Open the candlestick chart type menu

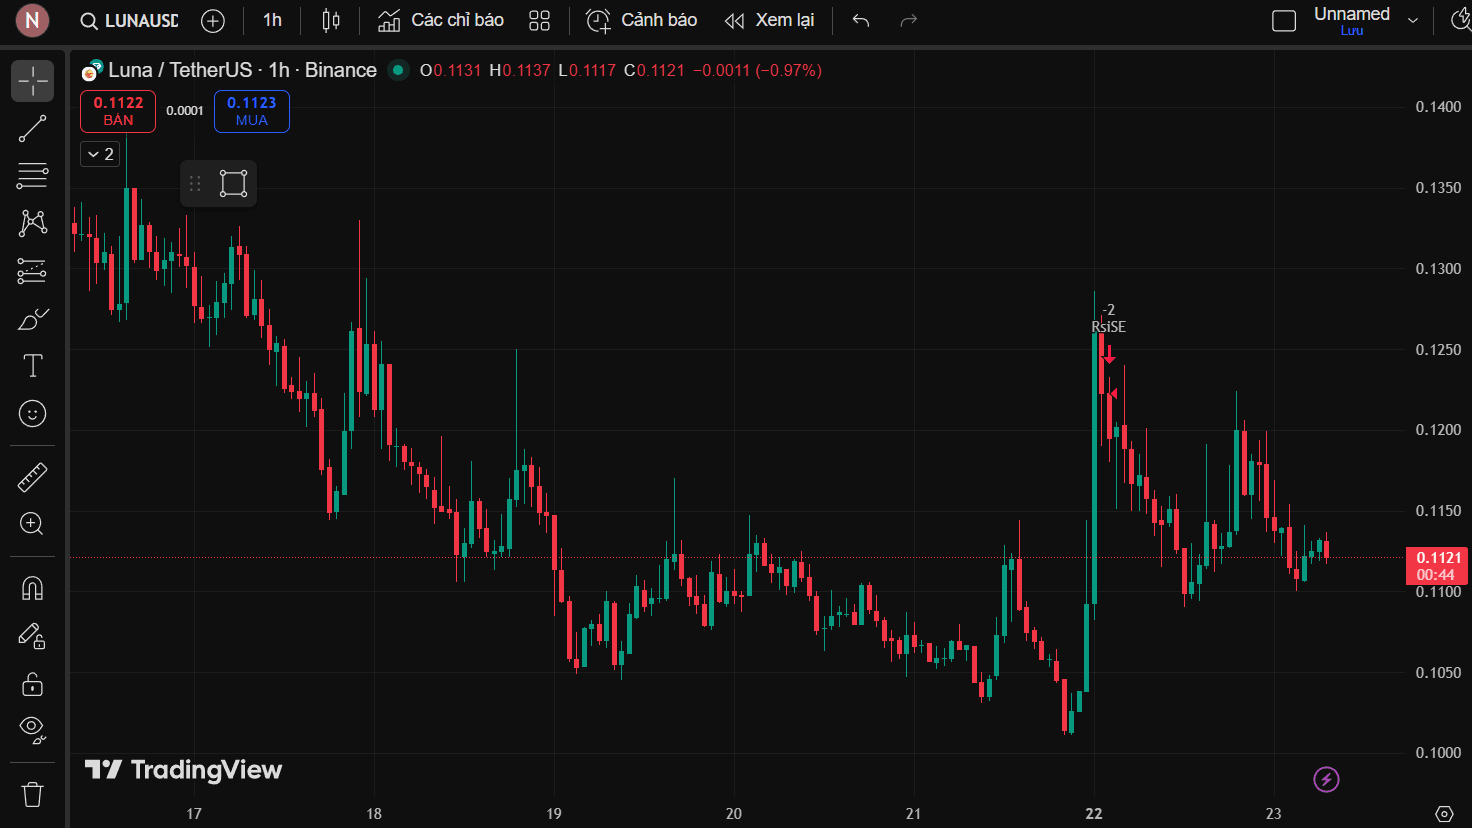pos(331,20)
